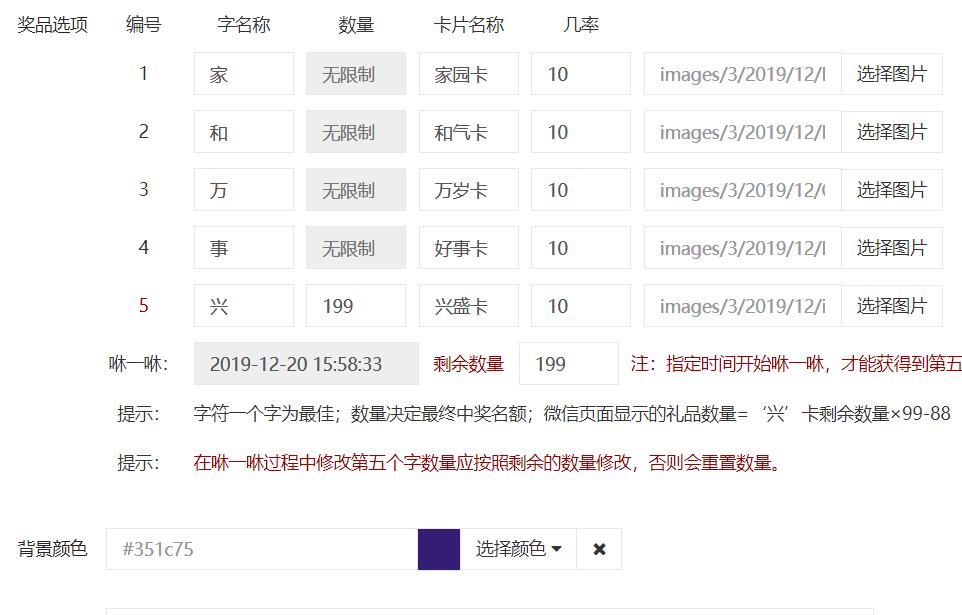Image resolution: width=962 pixels, height=615 pixels.
Task: Click the #351c75 background color field
Action: 262,549
